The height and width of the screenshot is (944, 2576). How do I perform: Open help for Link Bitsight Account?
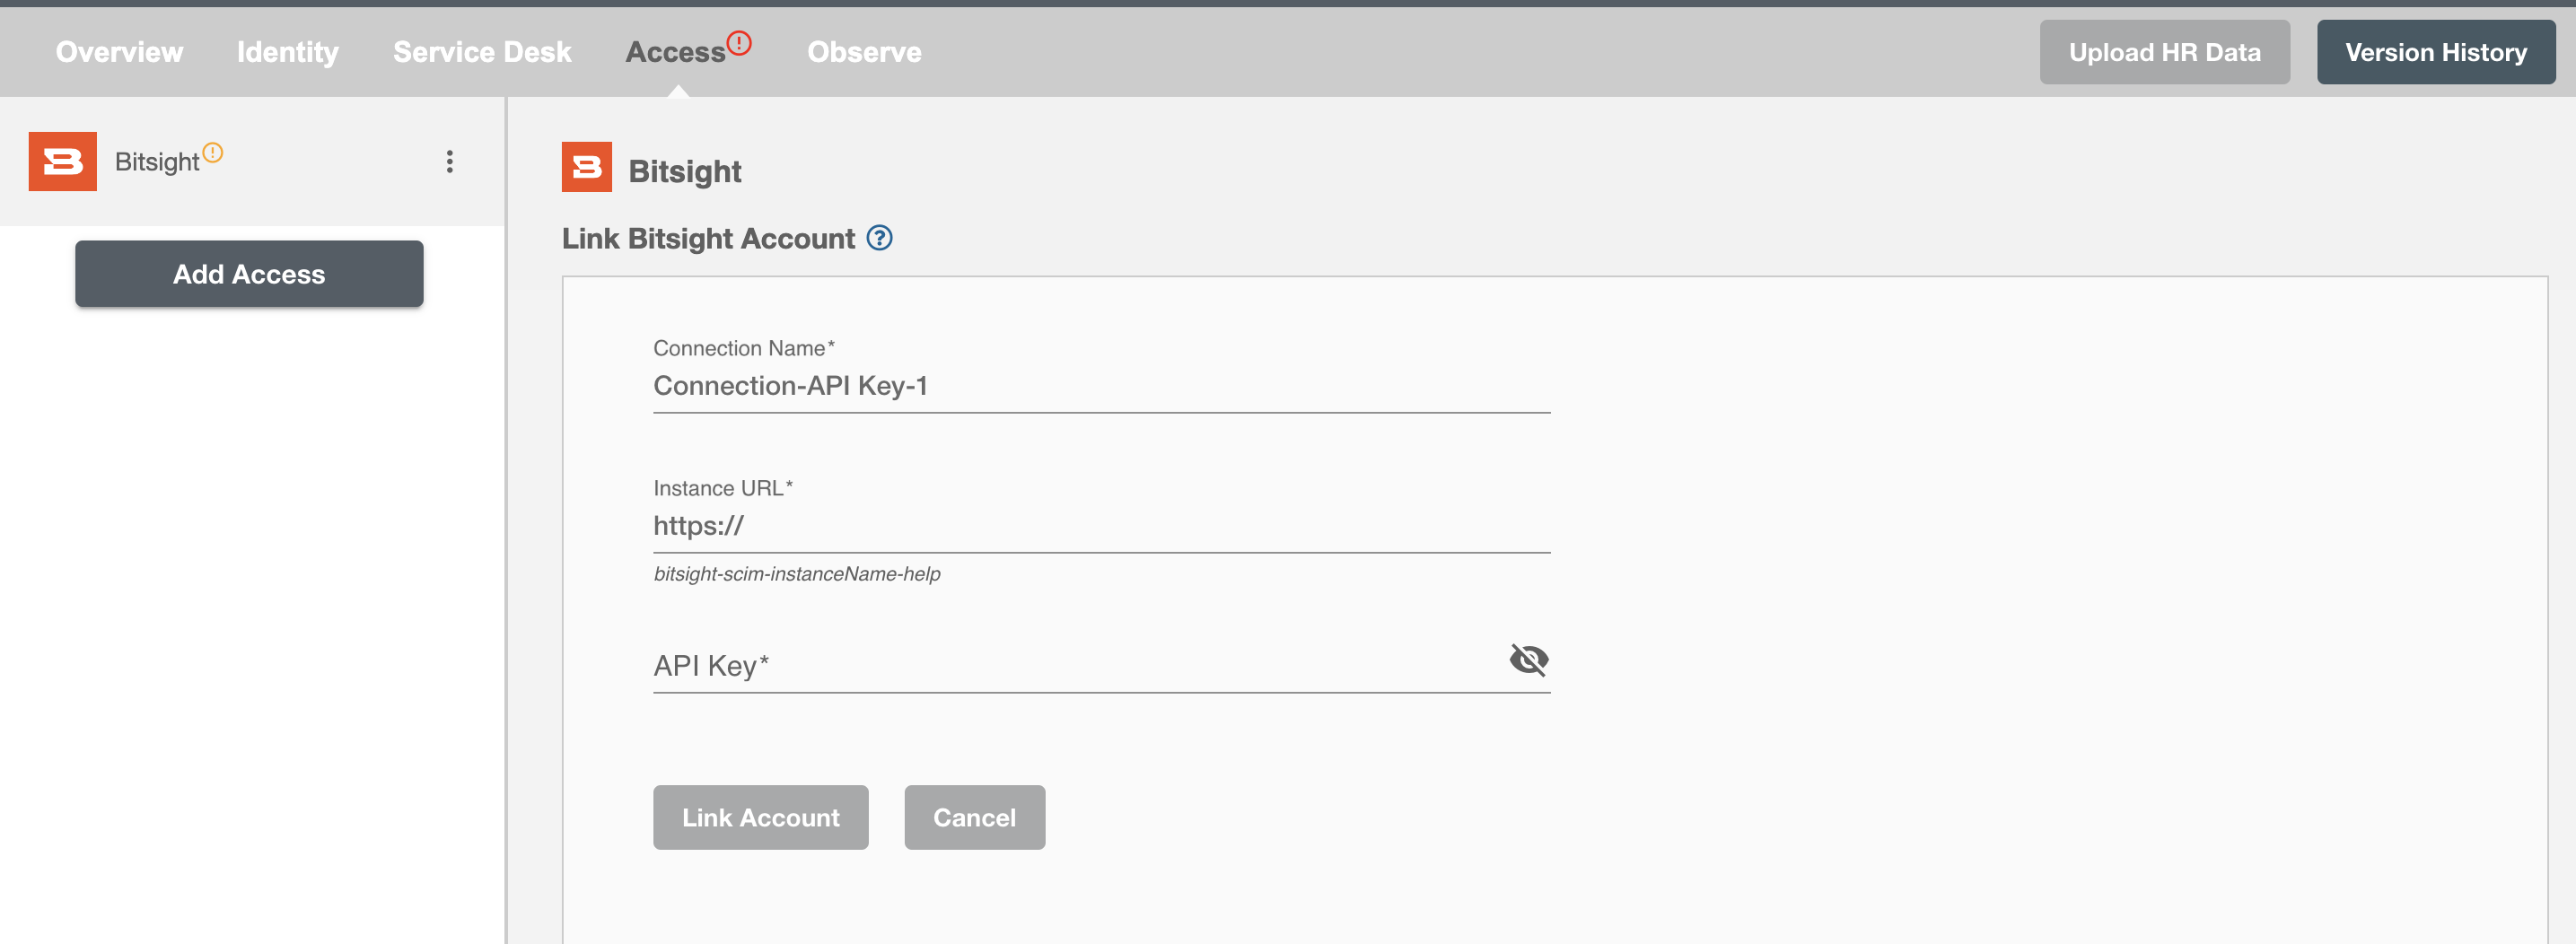click(879, 238)
